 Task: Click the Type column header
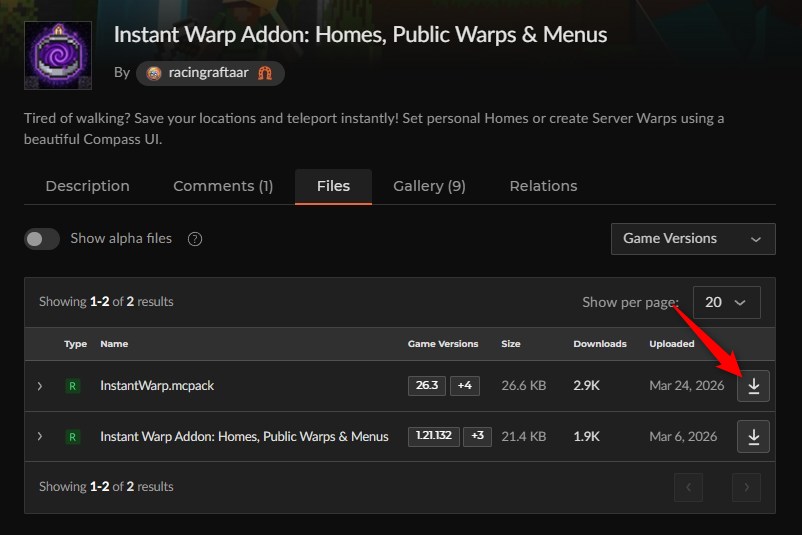(75, 344)
